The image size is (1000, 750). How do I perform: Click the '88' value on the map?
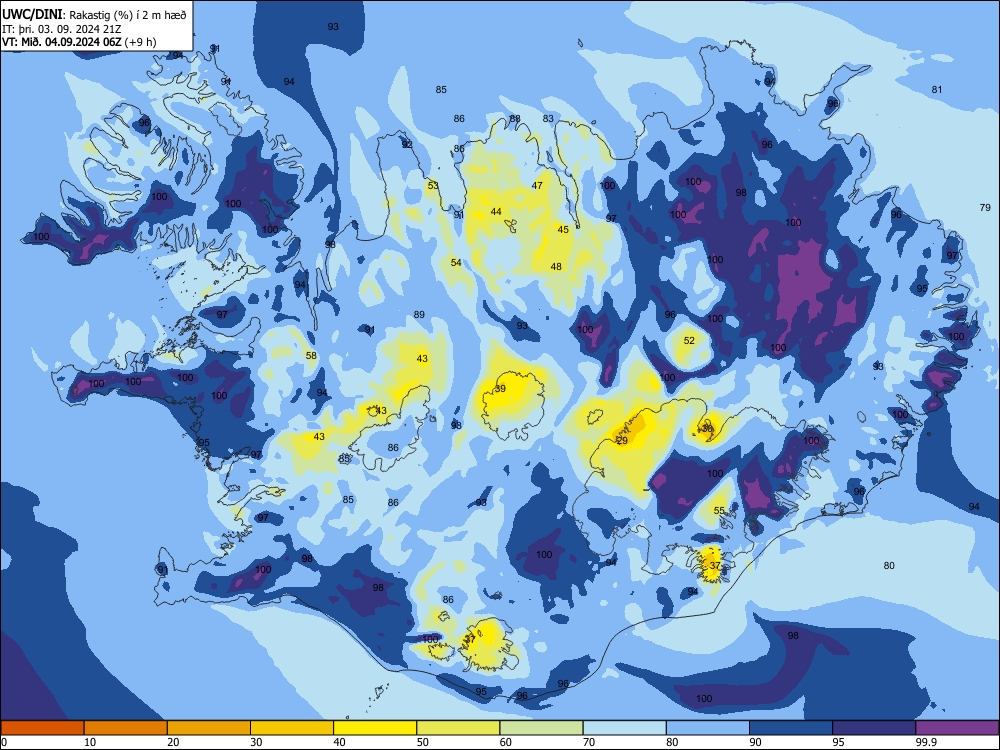[x=515, y=119]
